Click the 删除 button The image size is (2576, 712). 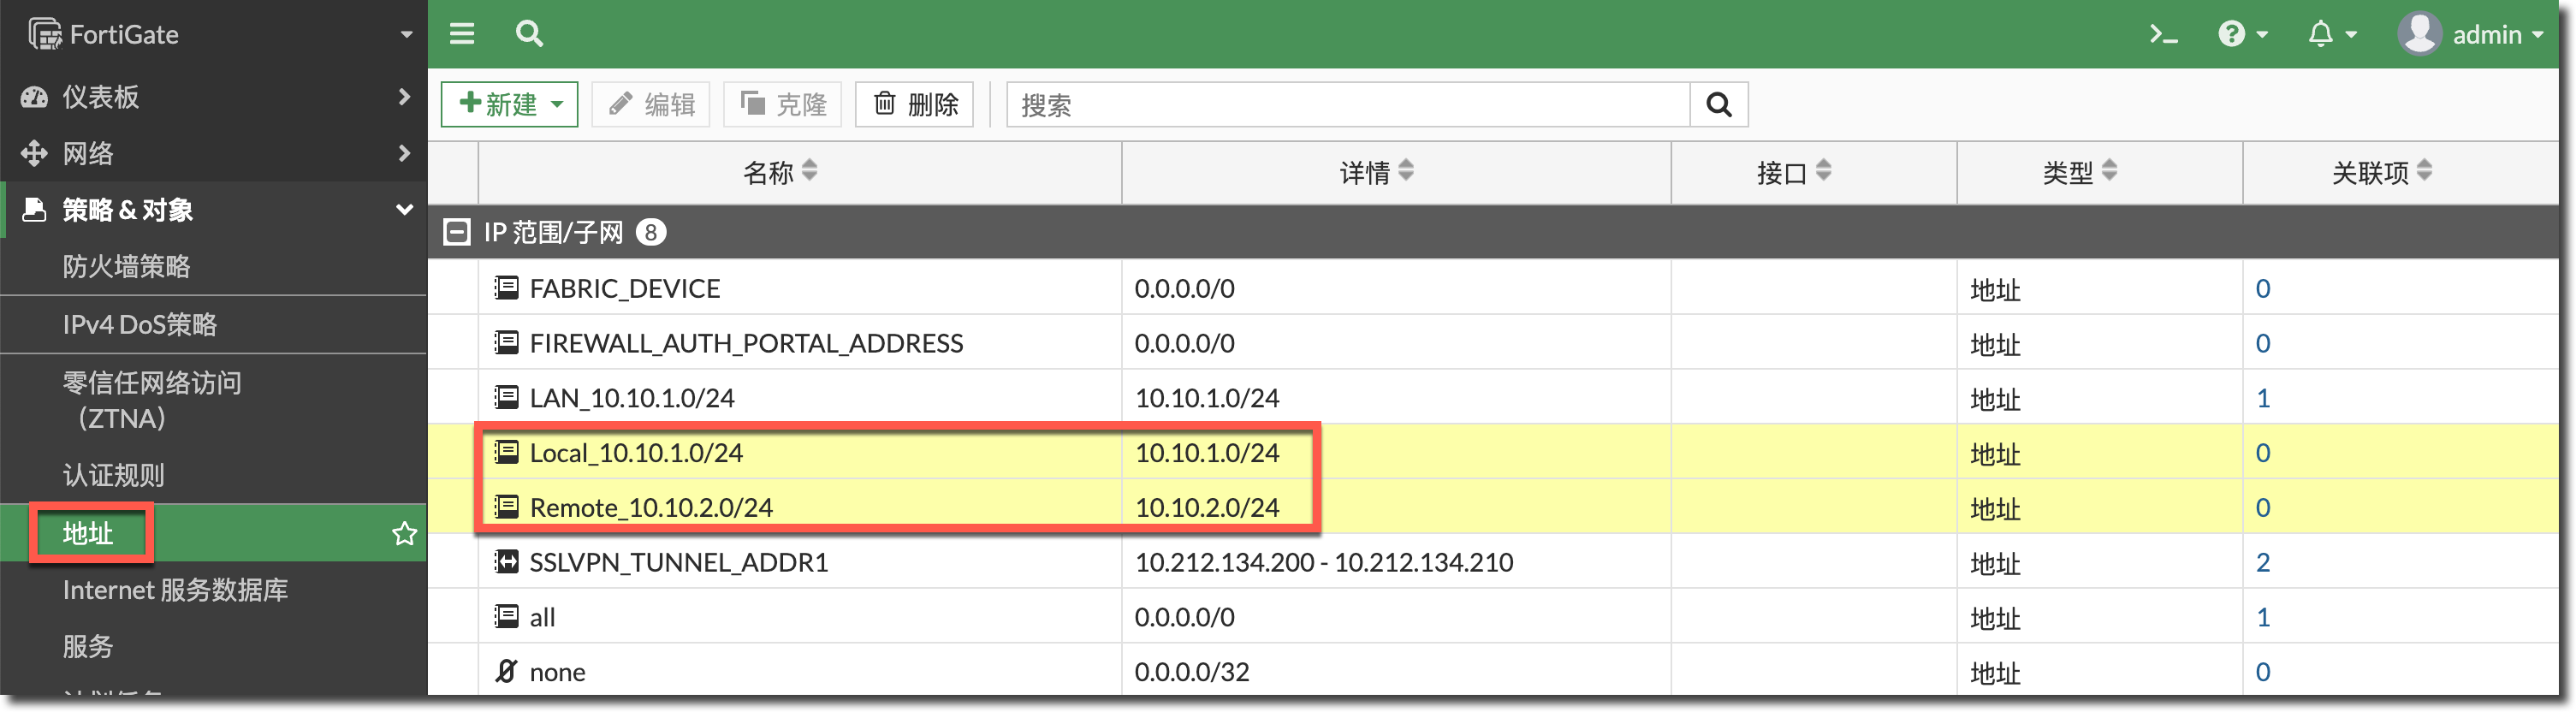point(914,104)
